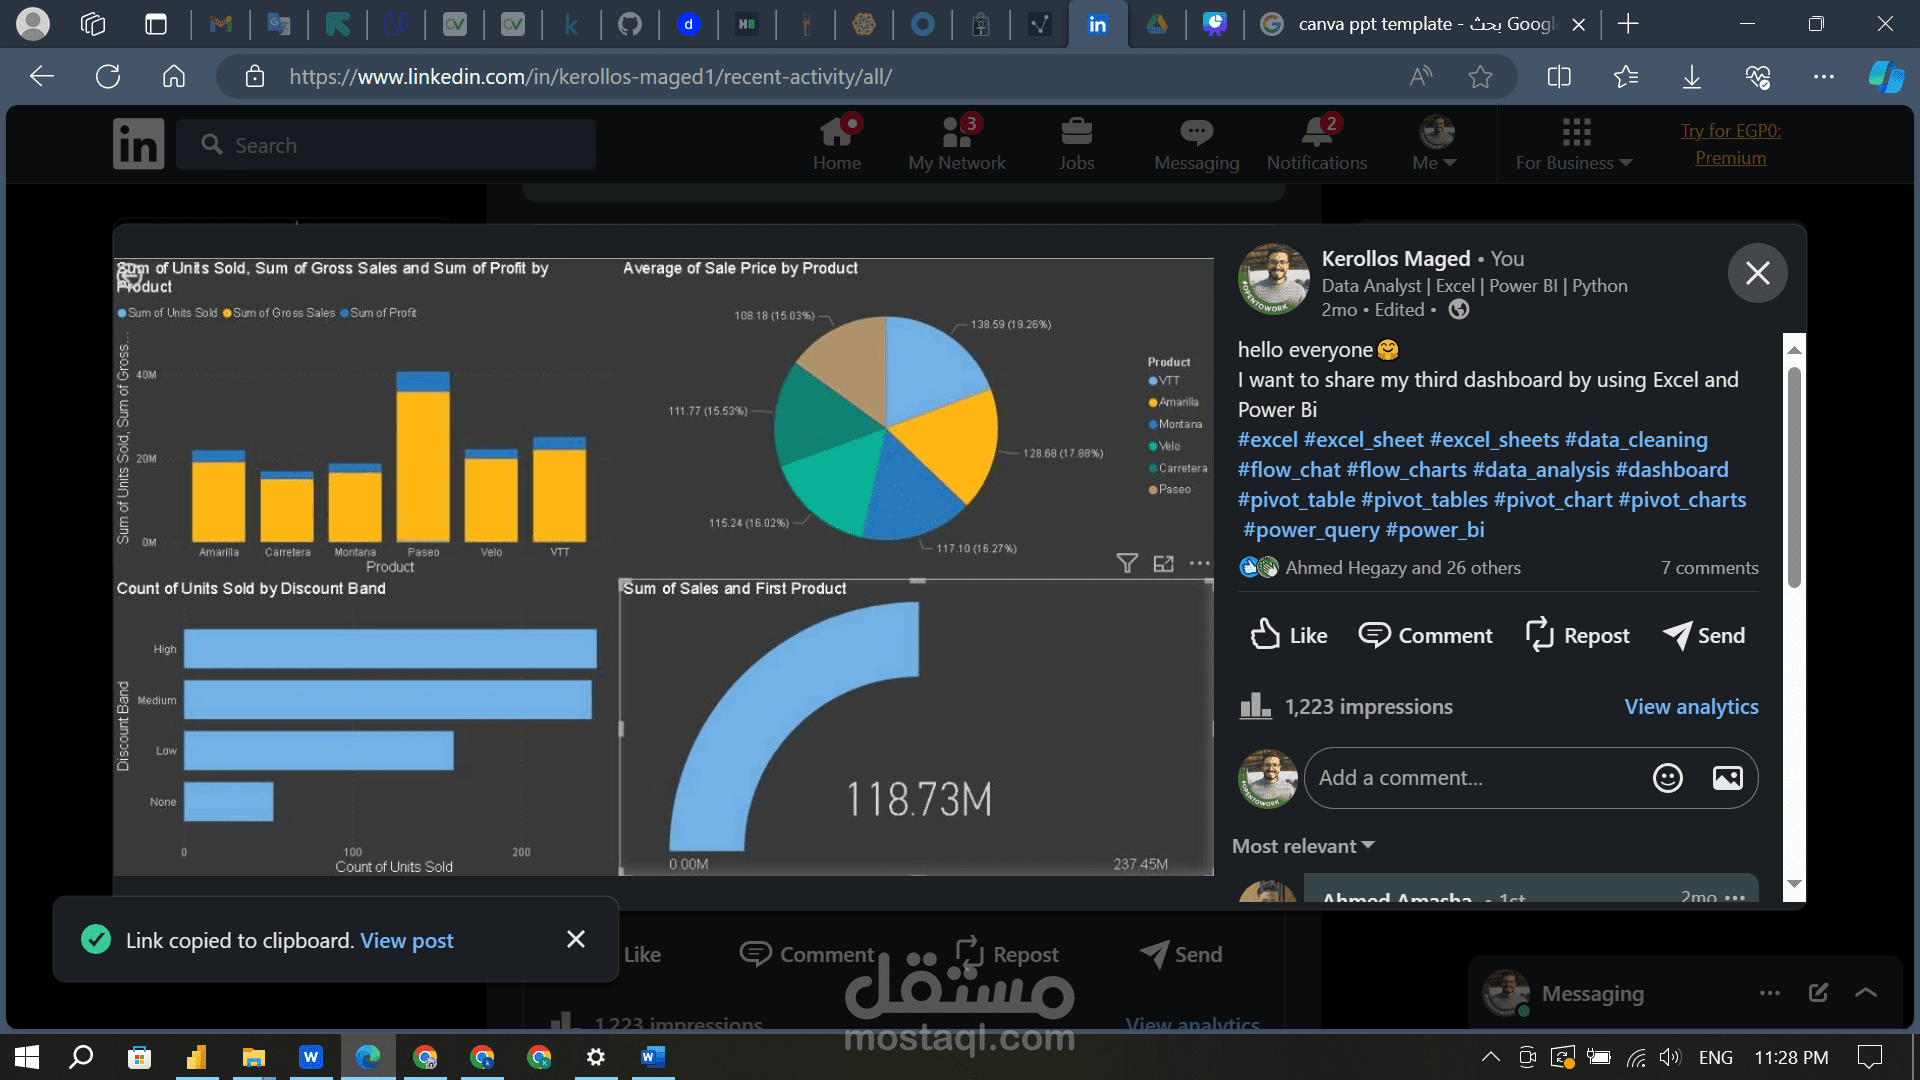Screen dimensions: 1920x1080
Task: Switch to the LinkedIn browser tab
Action: click(x=1097, y=24)
